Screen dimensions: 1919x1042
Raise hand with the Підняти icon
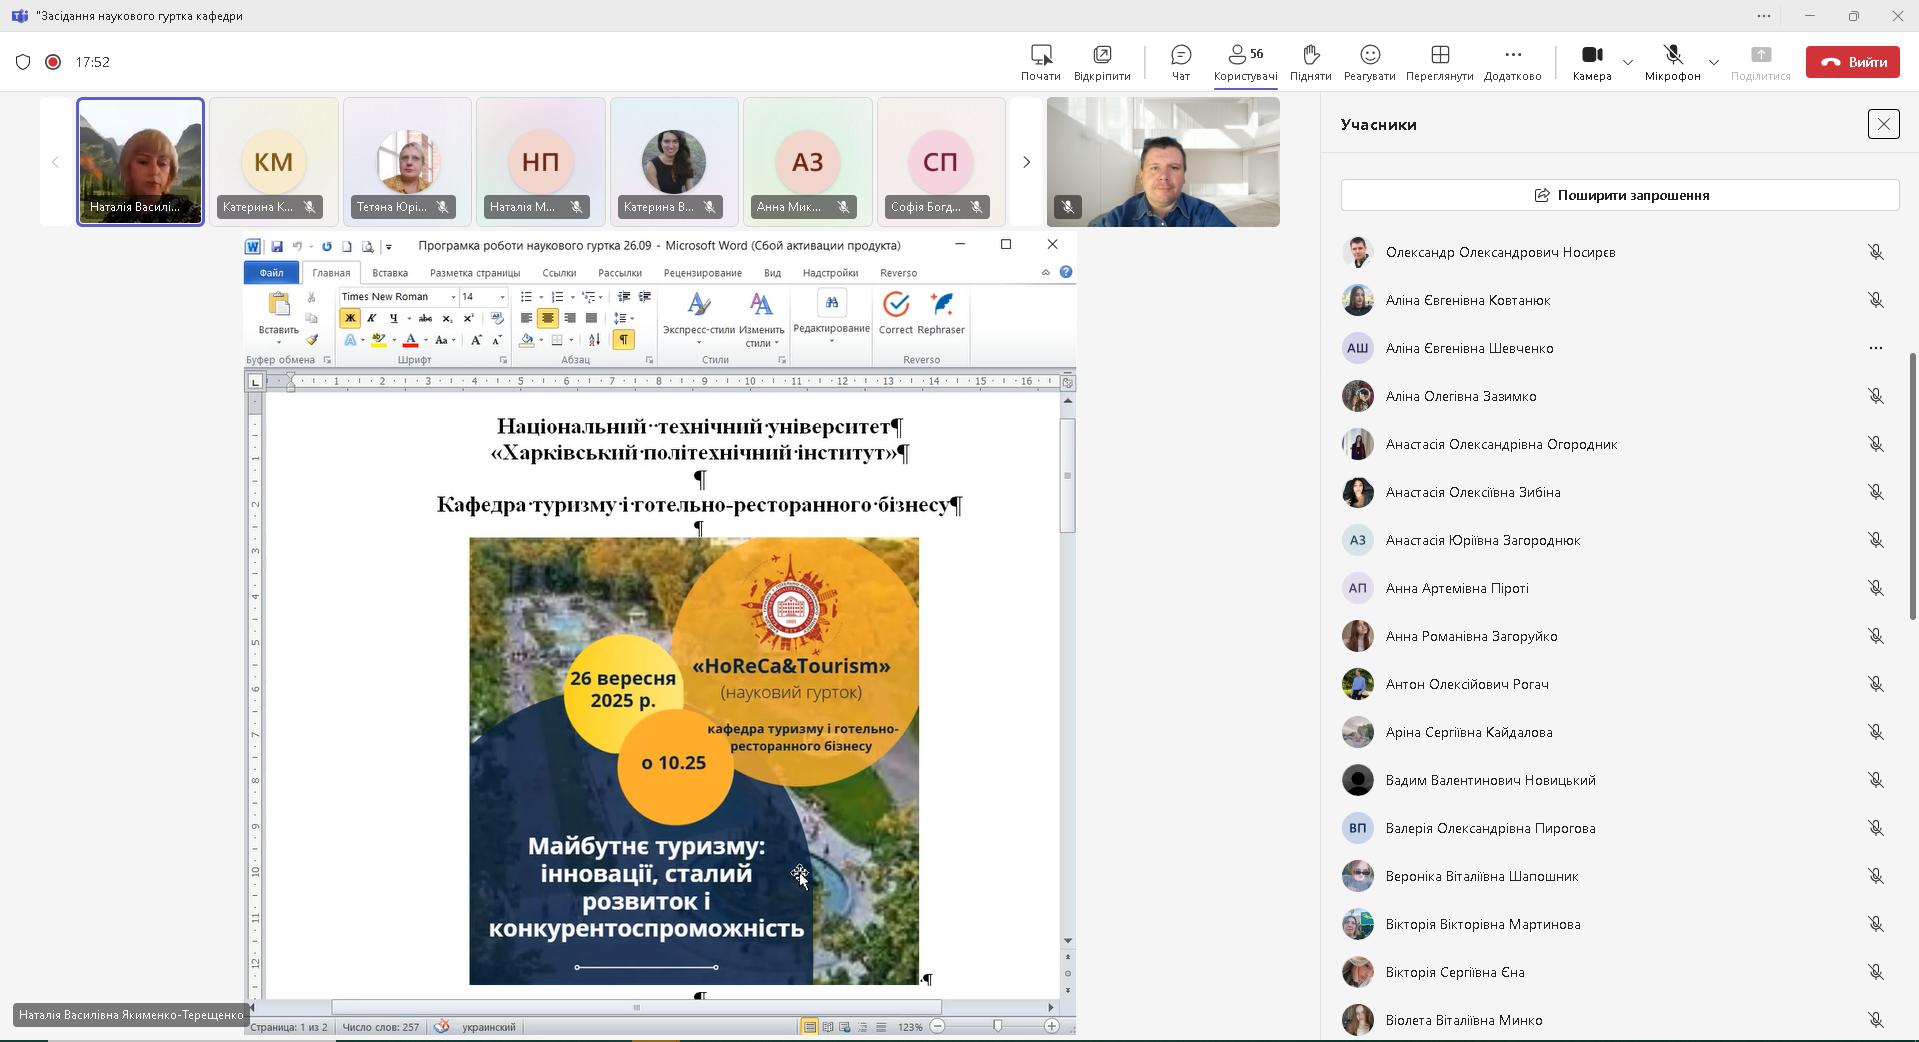pyautogui.click(x=1310, y=62)
